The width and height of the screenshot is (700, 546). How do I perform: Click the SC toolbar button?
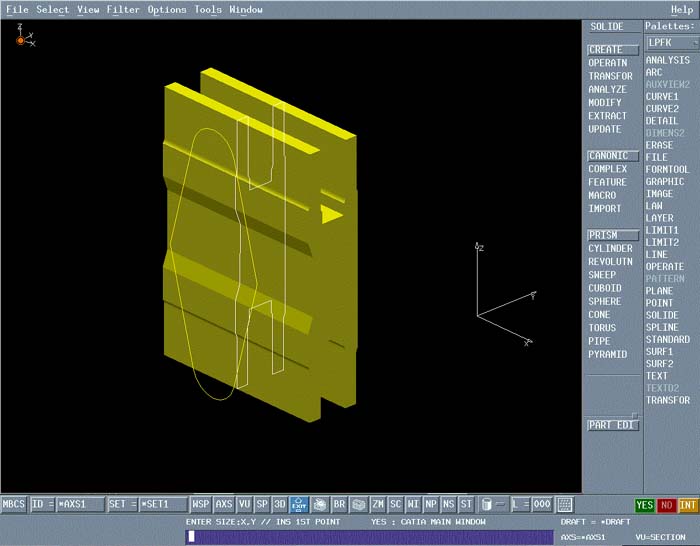click(x=396, y=505)
